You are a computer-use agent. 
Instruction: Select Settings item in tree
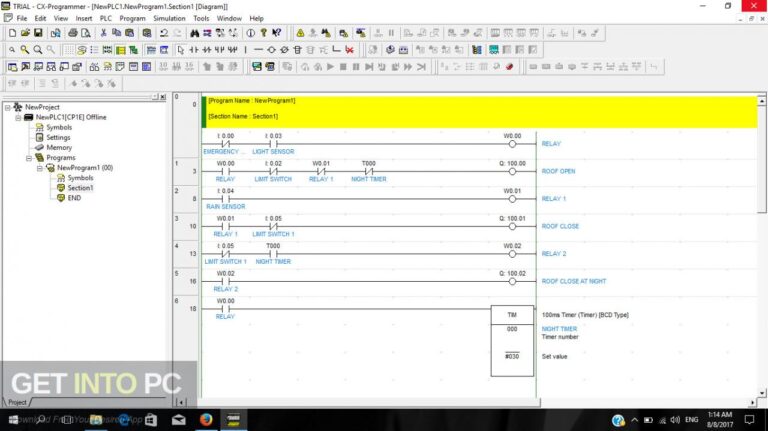tap(58, 137)
